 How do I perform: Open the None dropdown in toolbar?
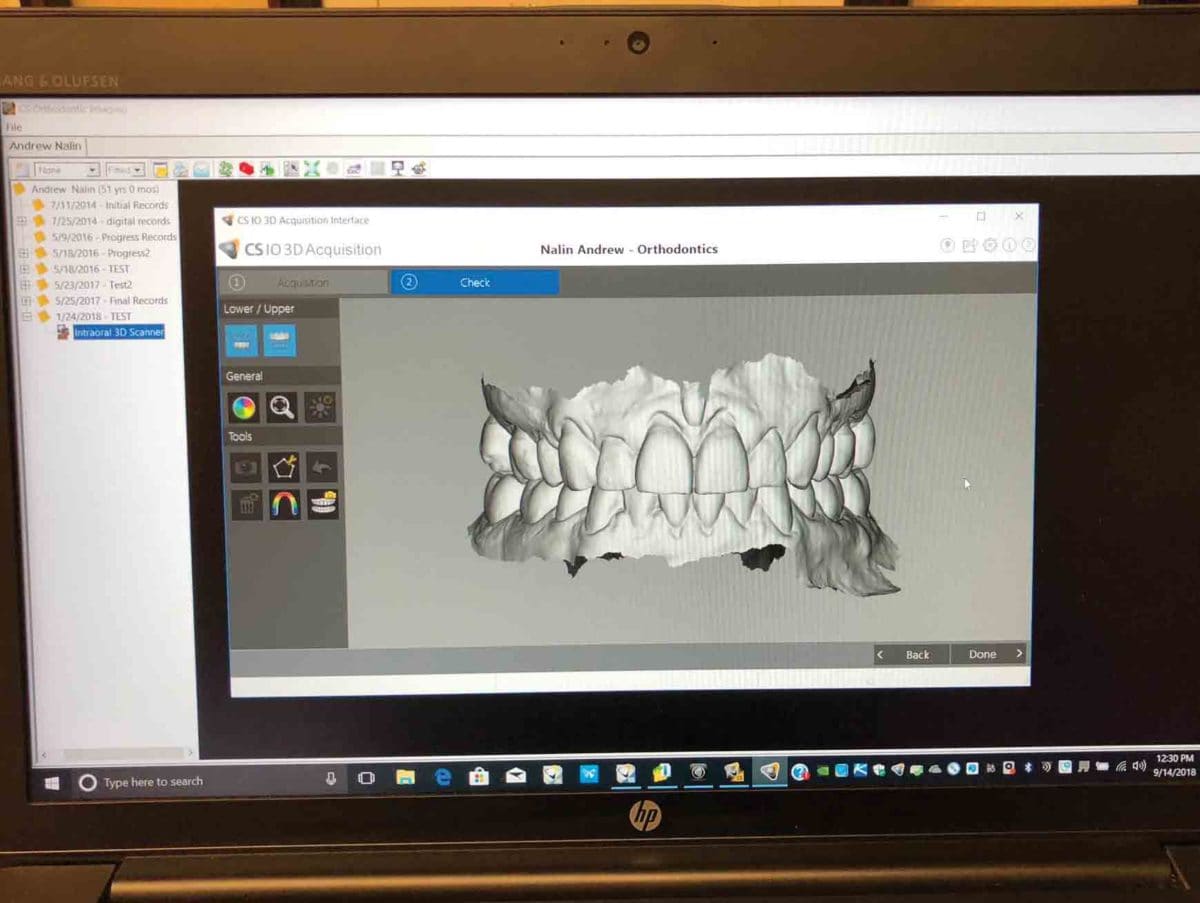[x=66, y=170]
